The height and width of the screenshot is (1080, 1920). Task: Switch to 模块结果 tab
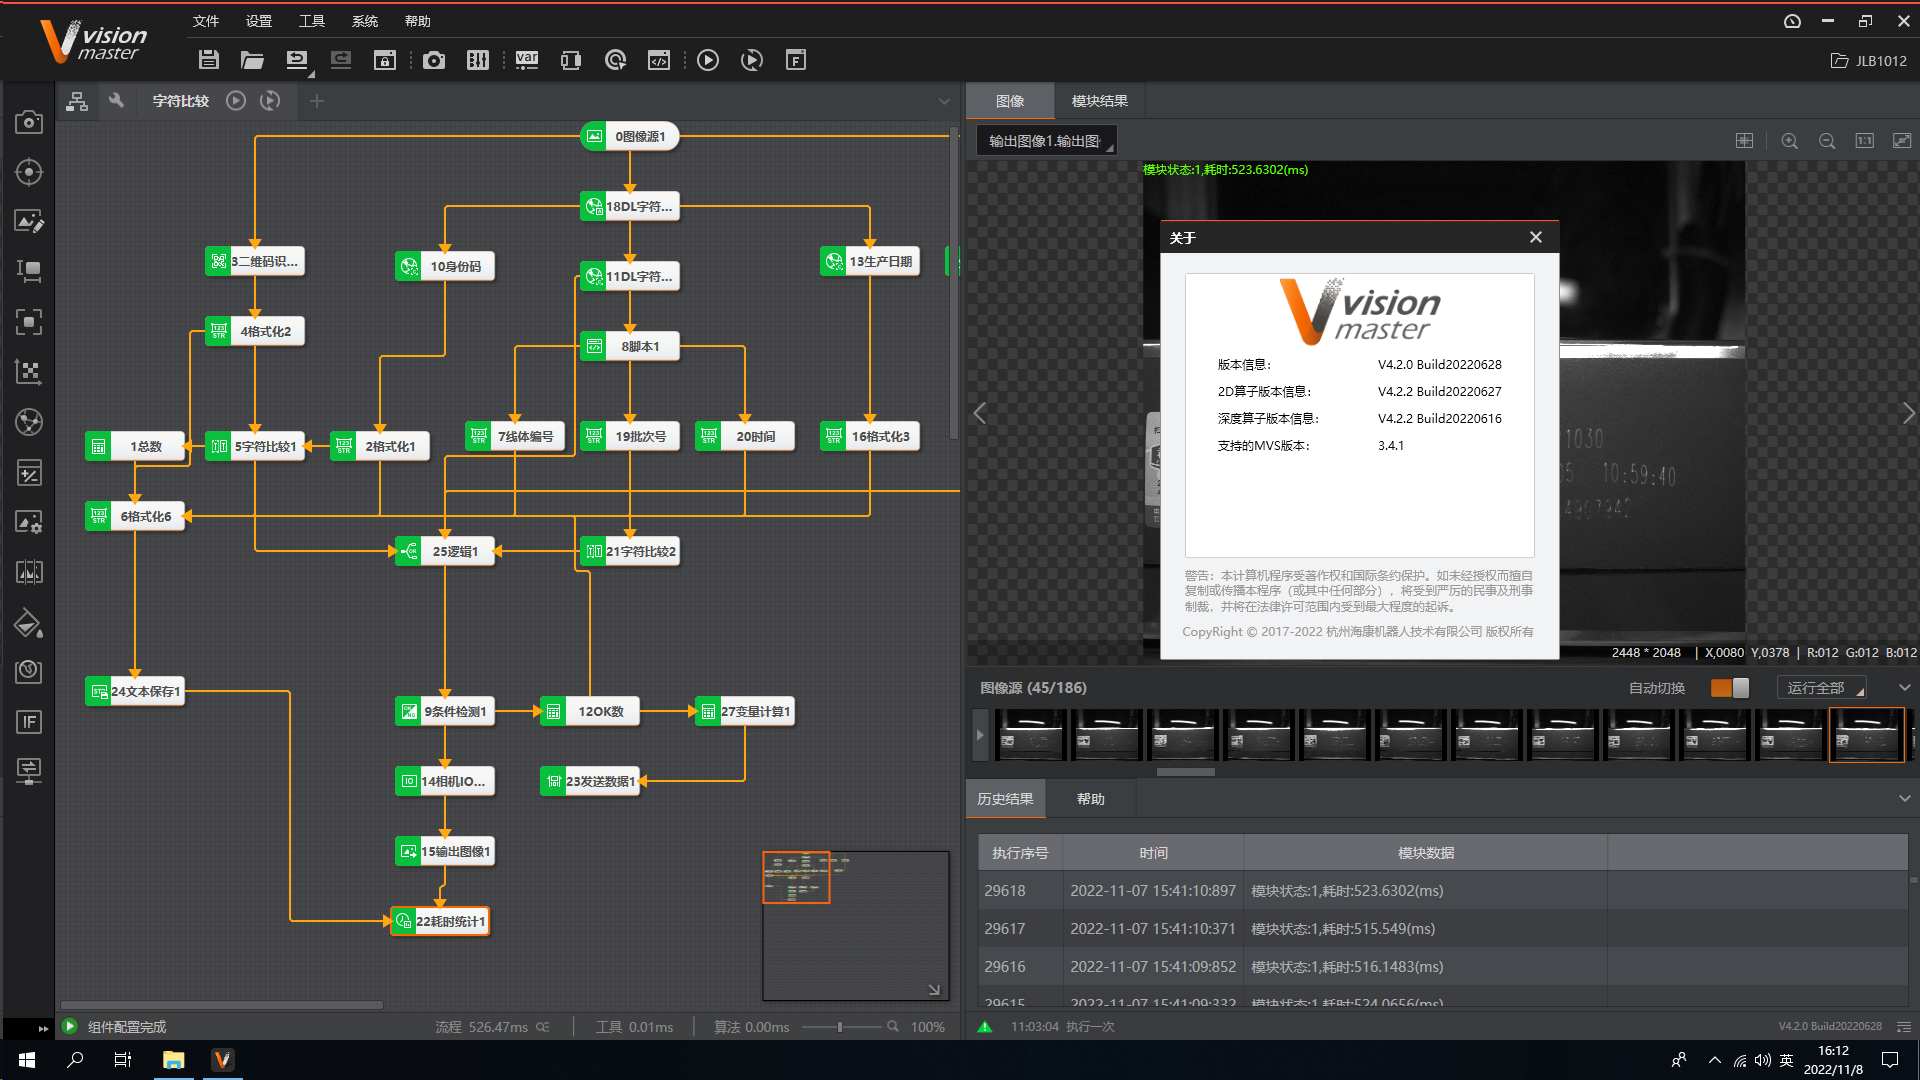[x=1100, y=100]
